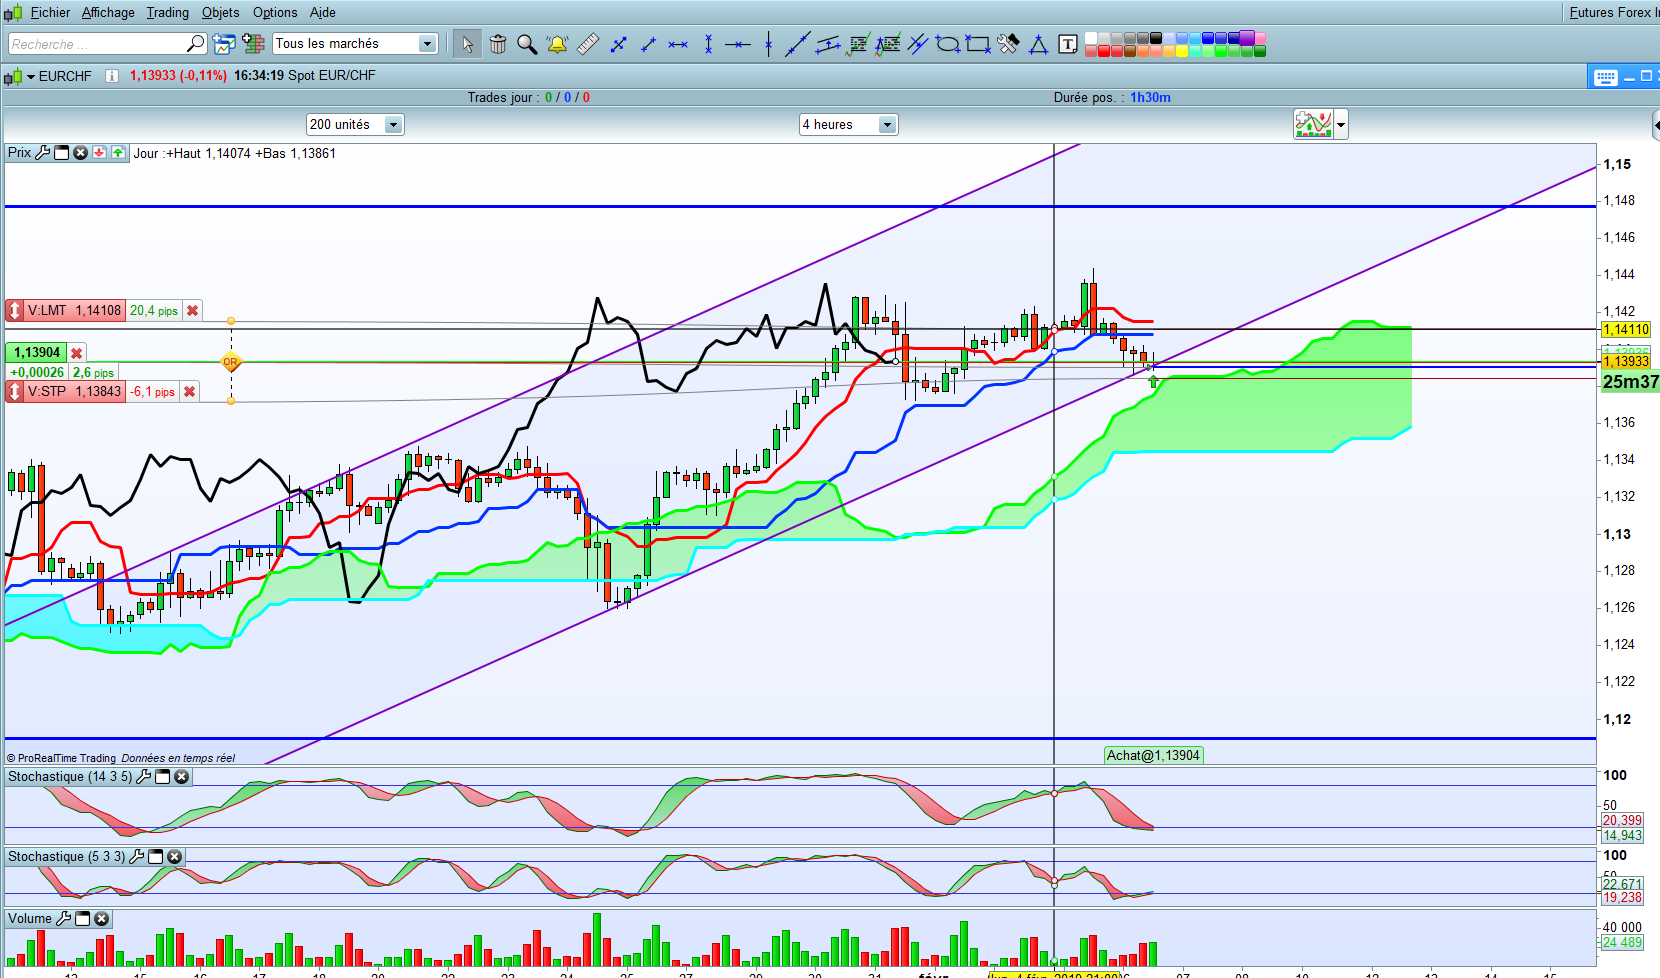Cancel the V:STP 1,13843 stop order
The width and height of the screenshot is (1660, 978).
(x=189, y=392)
